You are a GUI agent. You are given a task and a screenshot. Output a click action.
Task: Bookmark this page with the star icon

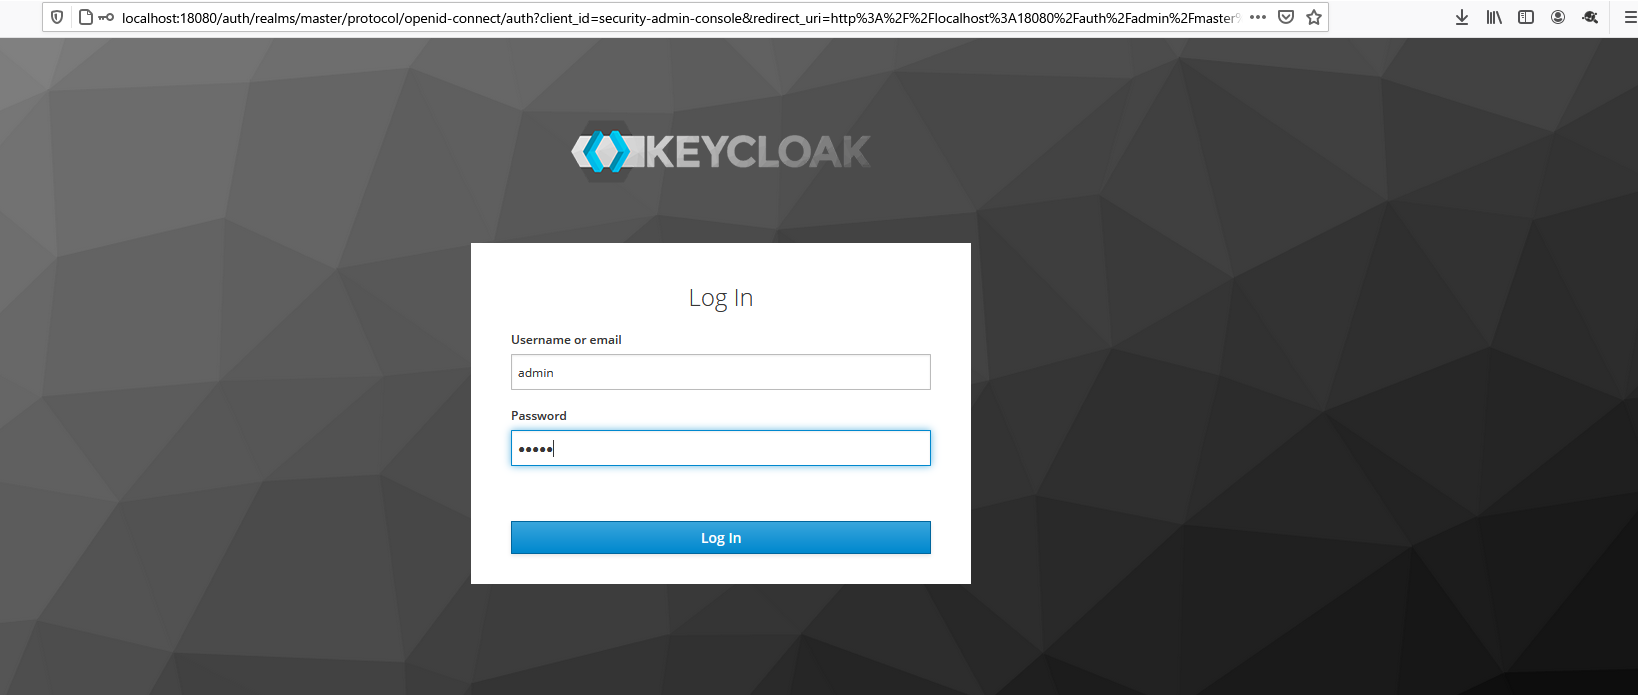pos(1314,17)
